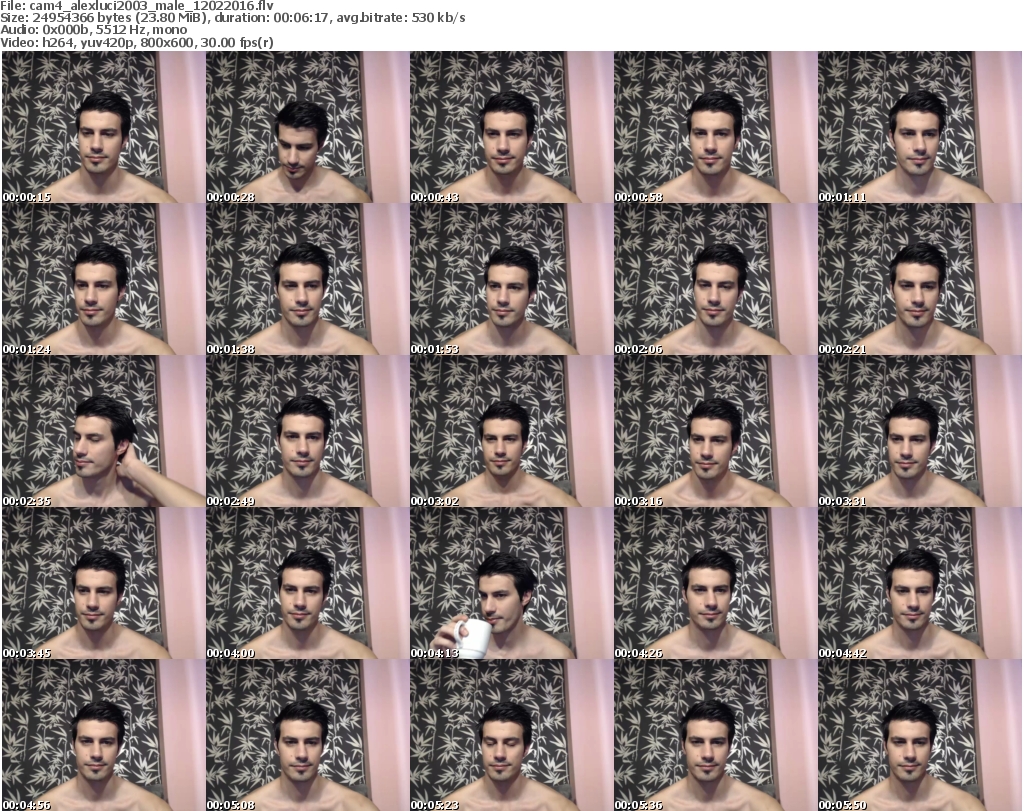Choose the thumbnail stamped 00:04:00
The image size is (1024, 811).
coord(308,583)
